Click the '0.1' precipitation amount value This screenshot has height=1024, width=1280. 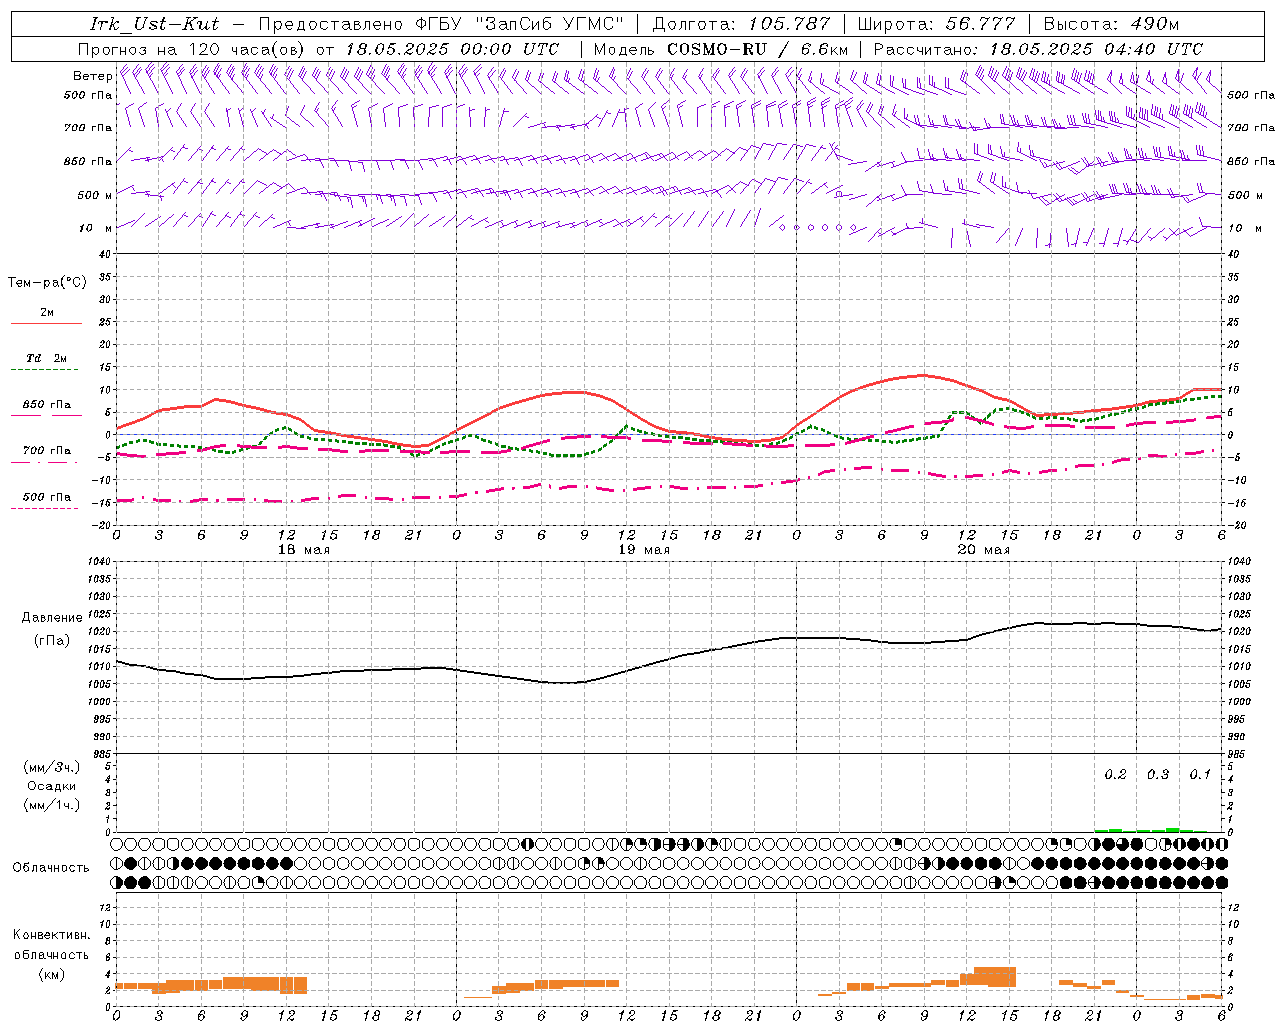[1200, 775]
